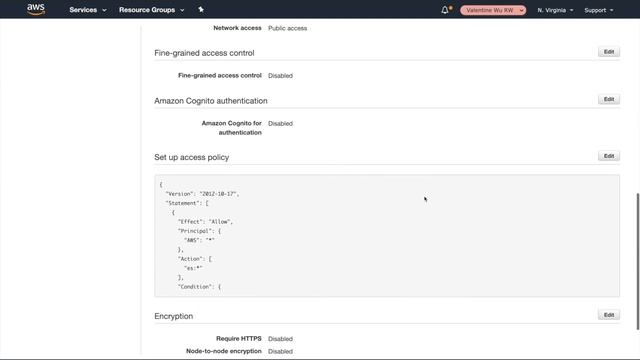Click the Disabled value for Require HTTPS
The height and width of the screenshot is (360, 640).
[x=280, y=339]
